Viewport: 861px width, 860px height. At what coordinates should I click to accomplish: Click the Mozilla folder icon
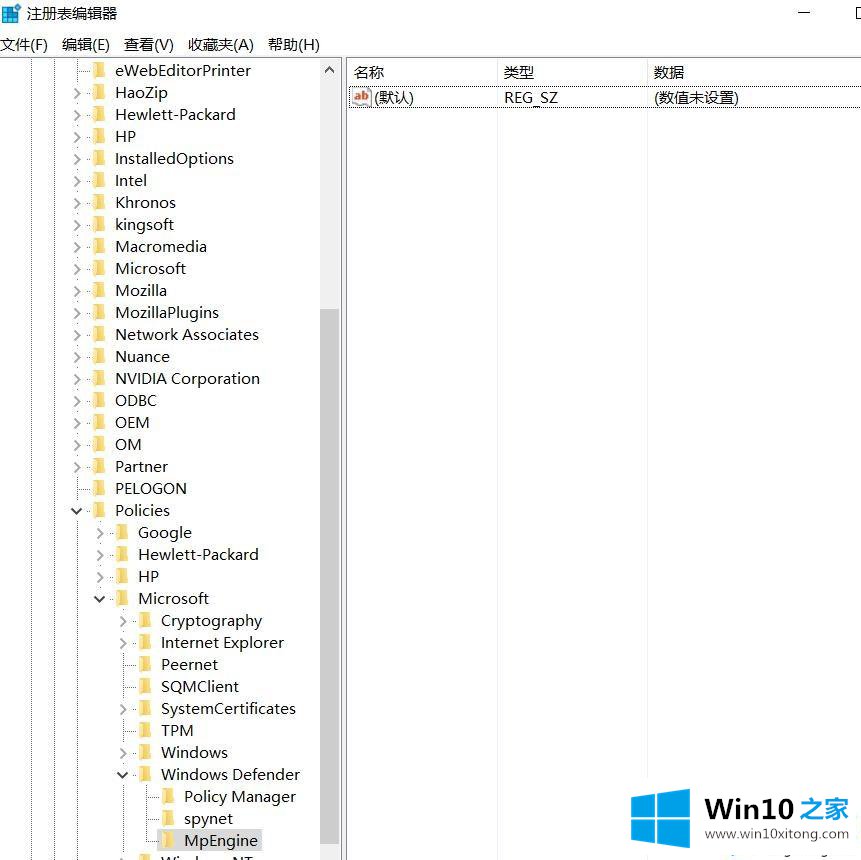(x=99, y=290)
